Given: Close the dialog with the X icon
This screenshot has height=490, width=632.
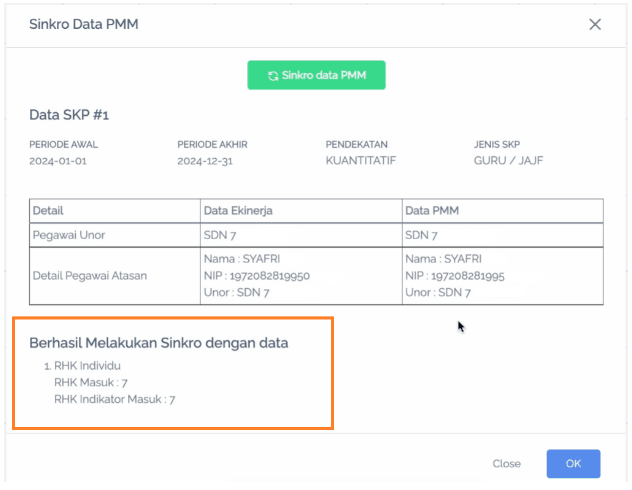Looking at the screenshot, I should [x=595, y=24].
